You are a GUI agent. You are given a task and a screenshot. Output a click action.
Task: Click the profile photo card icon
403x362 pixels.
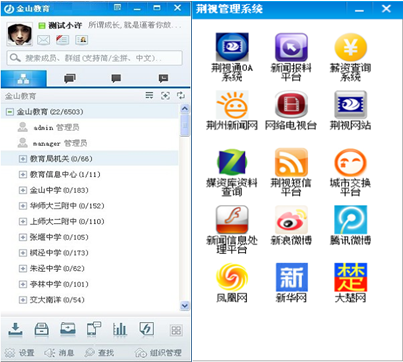click(81, 40)
